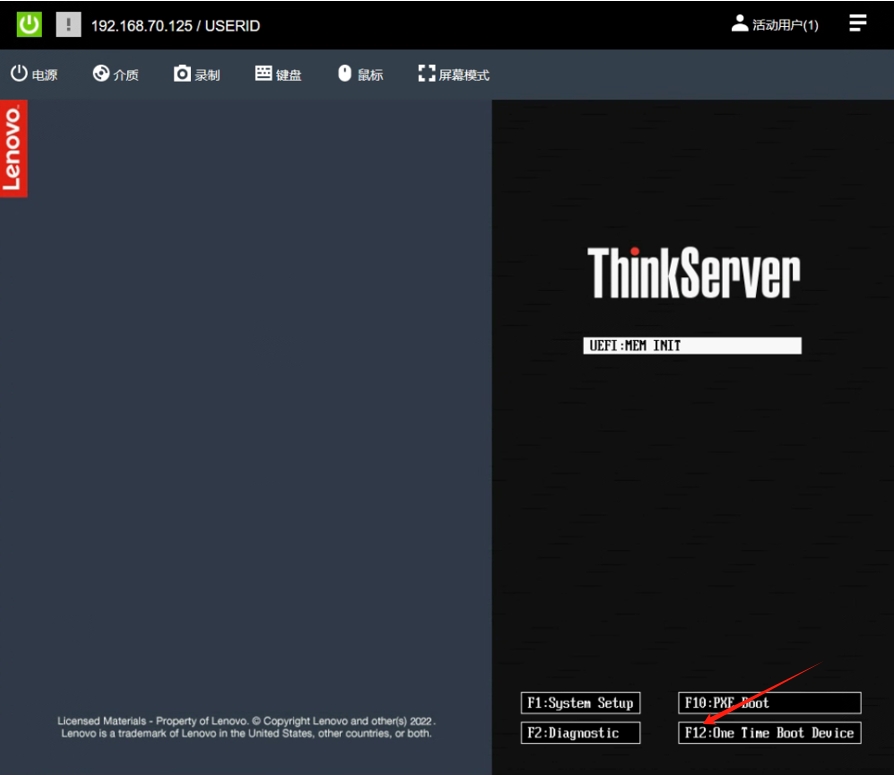Open the 录制 capture menu

pyautogui.click(x=197, y=74)
